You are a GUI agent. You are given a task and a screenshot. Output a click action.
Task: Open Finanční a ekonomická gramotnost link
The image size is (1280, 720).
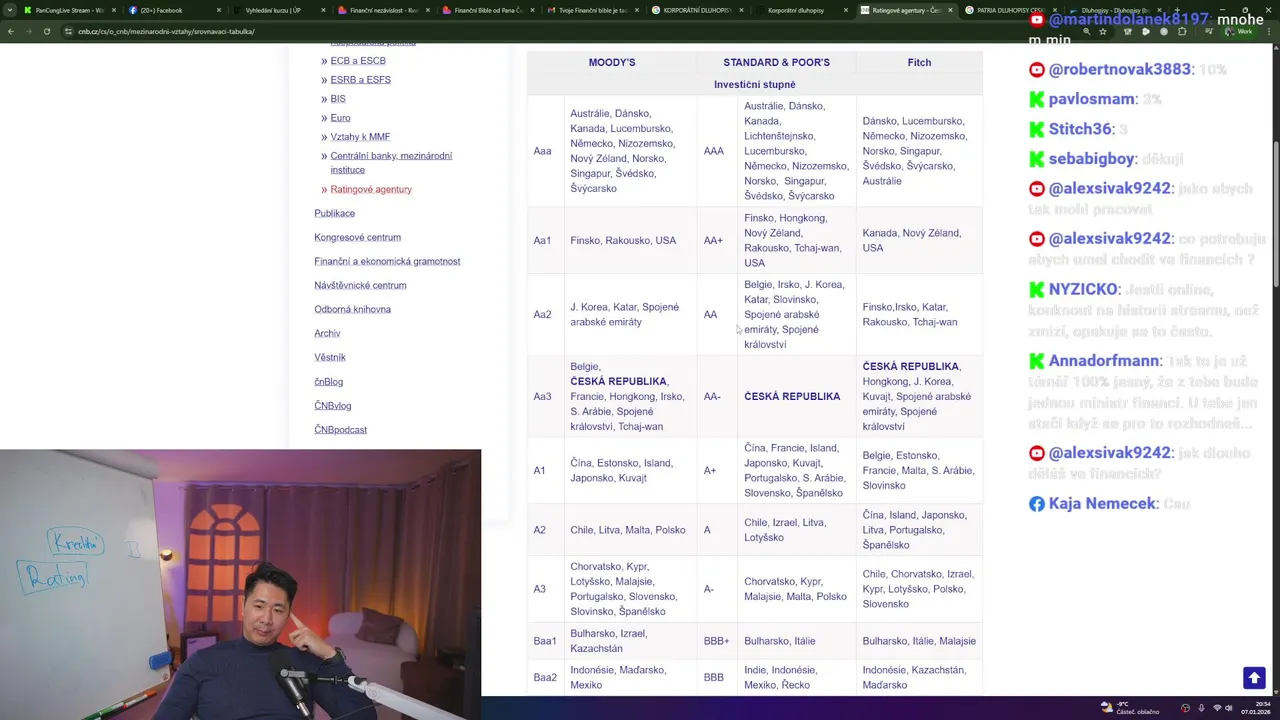387,261
